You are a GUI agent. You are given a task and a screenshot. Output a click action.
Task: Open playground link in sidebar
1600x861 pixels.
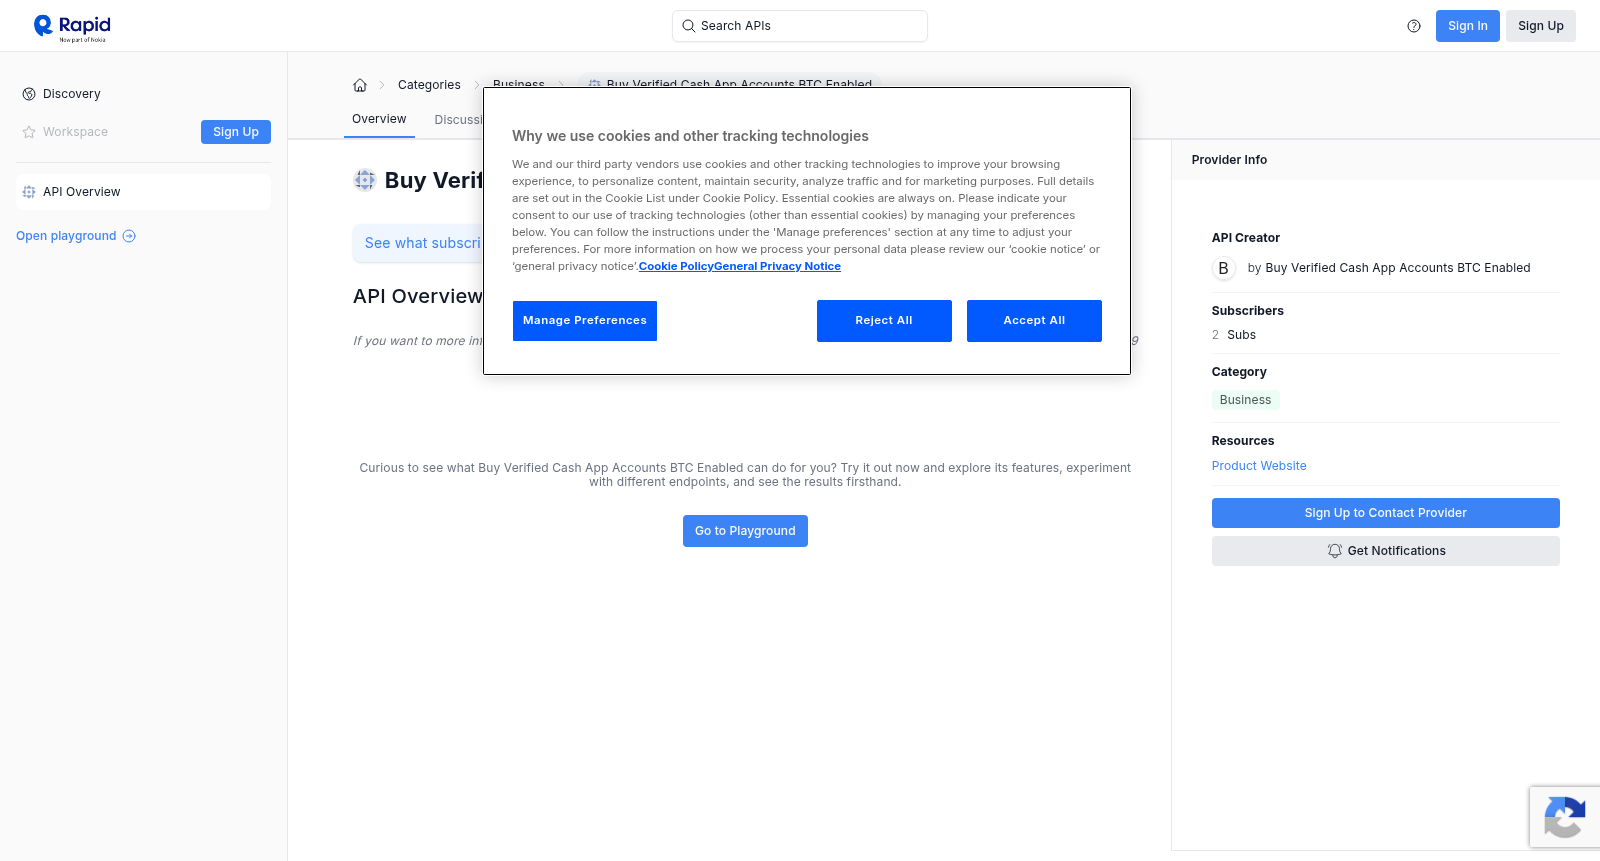point(76,236)
